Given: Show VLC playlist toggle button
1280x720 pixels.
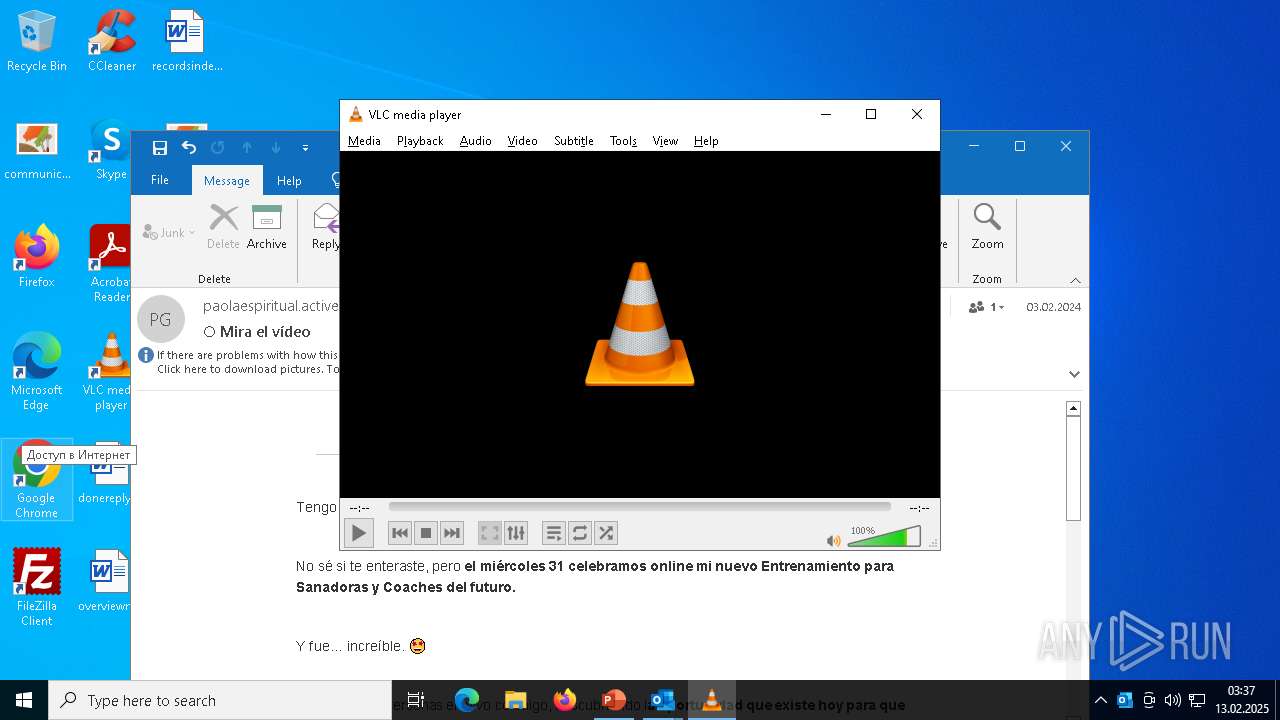Looking at the screenshot, I should [x=554, y=533].
